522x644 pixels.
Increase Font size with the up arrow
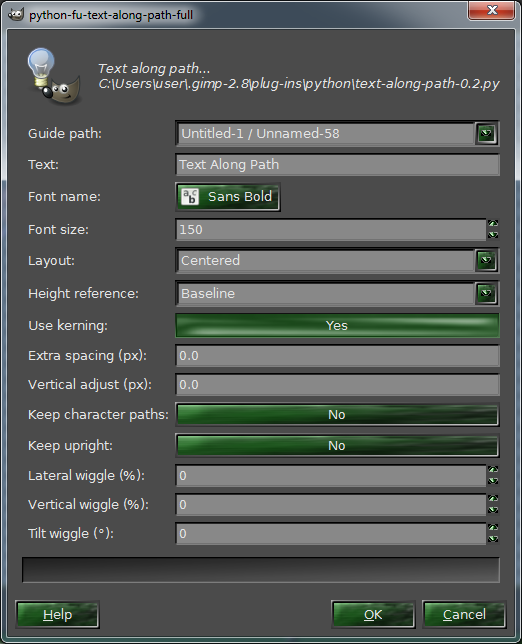493,223
